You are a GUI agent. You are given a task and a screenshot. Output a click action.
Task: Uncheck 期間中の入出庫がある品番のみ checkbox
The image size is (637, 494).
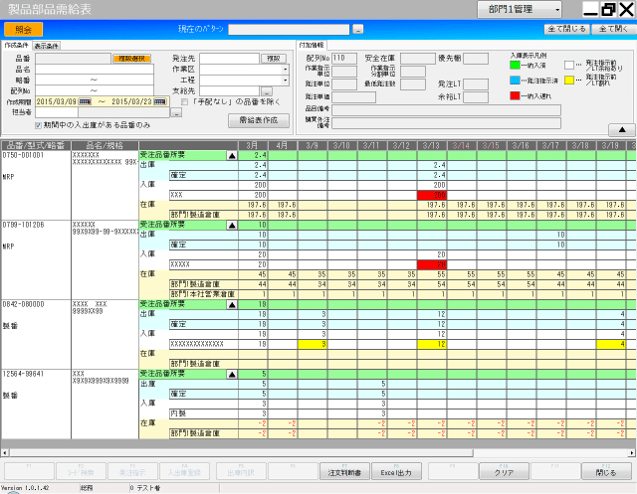39,125
